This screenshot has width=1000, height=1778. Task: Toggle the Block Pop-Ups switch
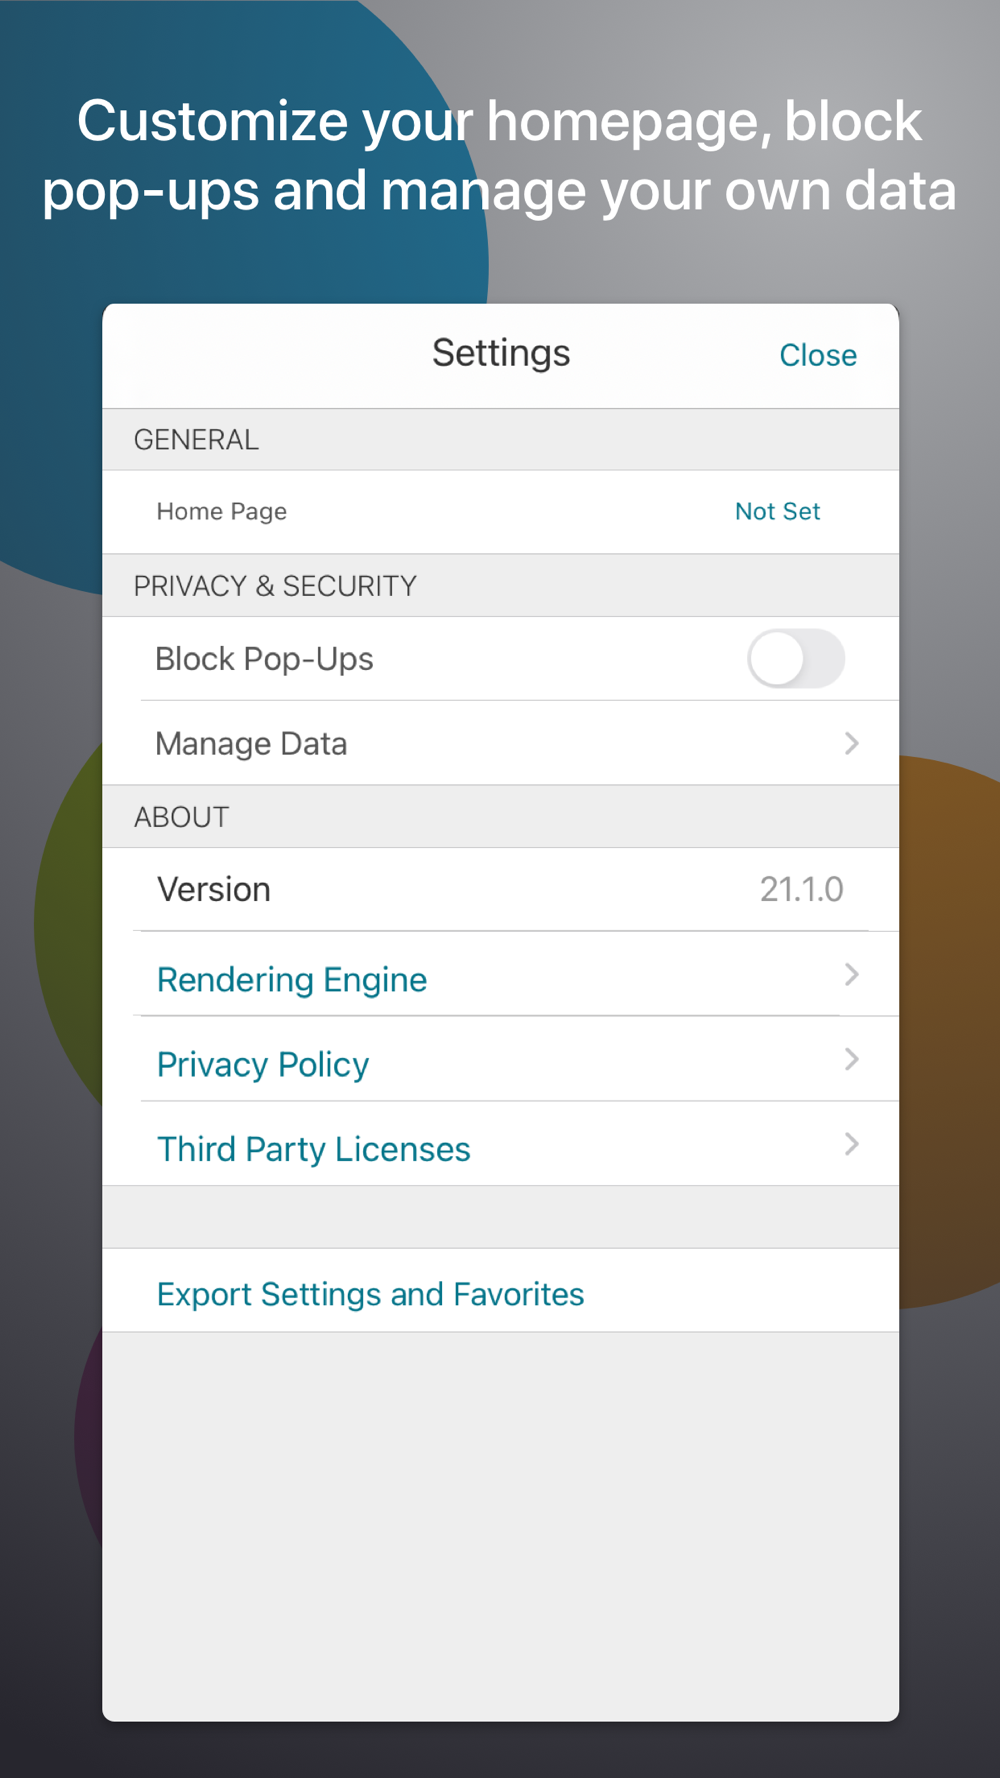pyautogui.click(x=796, y=658)
